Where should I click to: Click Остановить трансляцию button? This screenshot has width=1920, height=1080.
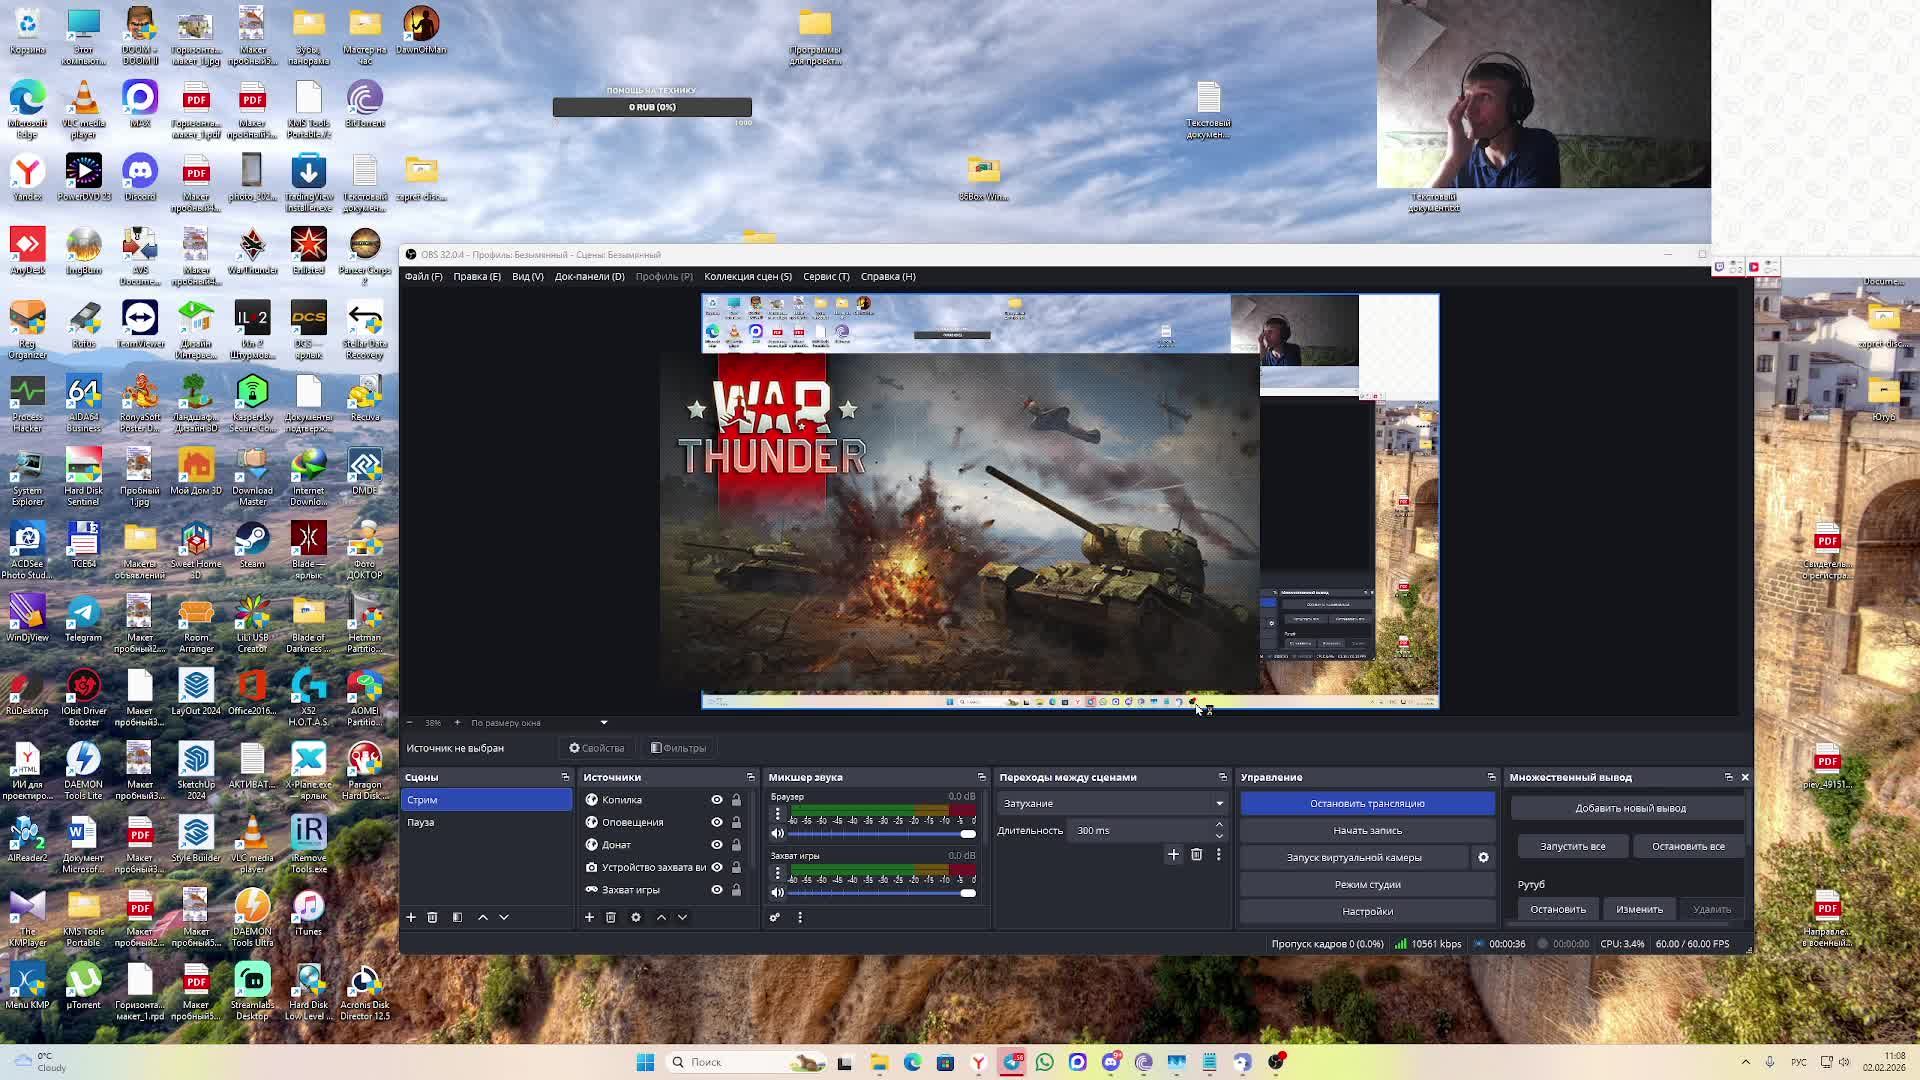pyautogui.click(x=1366, y=803)
